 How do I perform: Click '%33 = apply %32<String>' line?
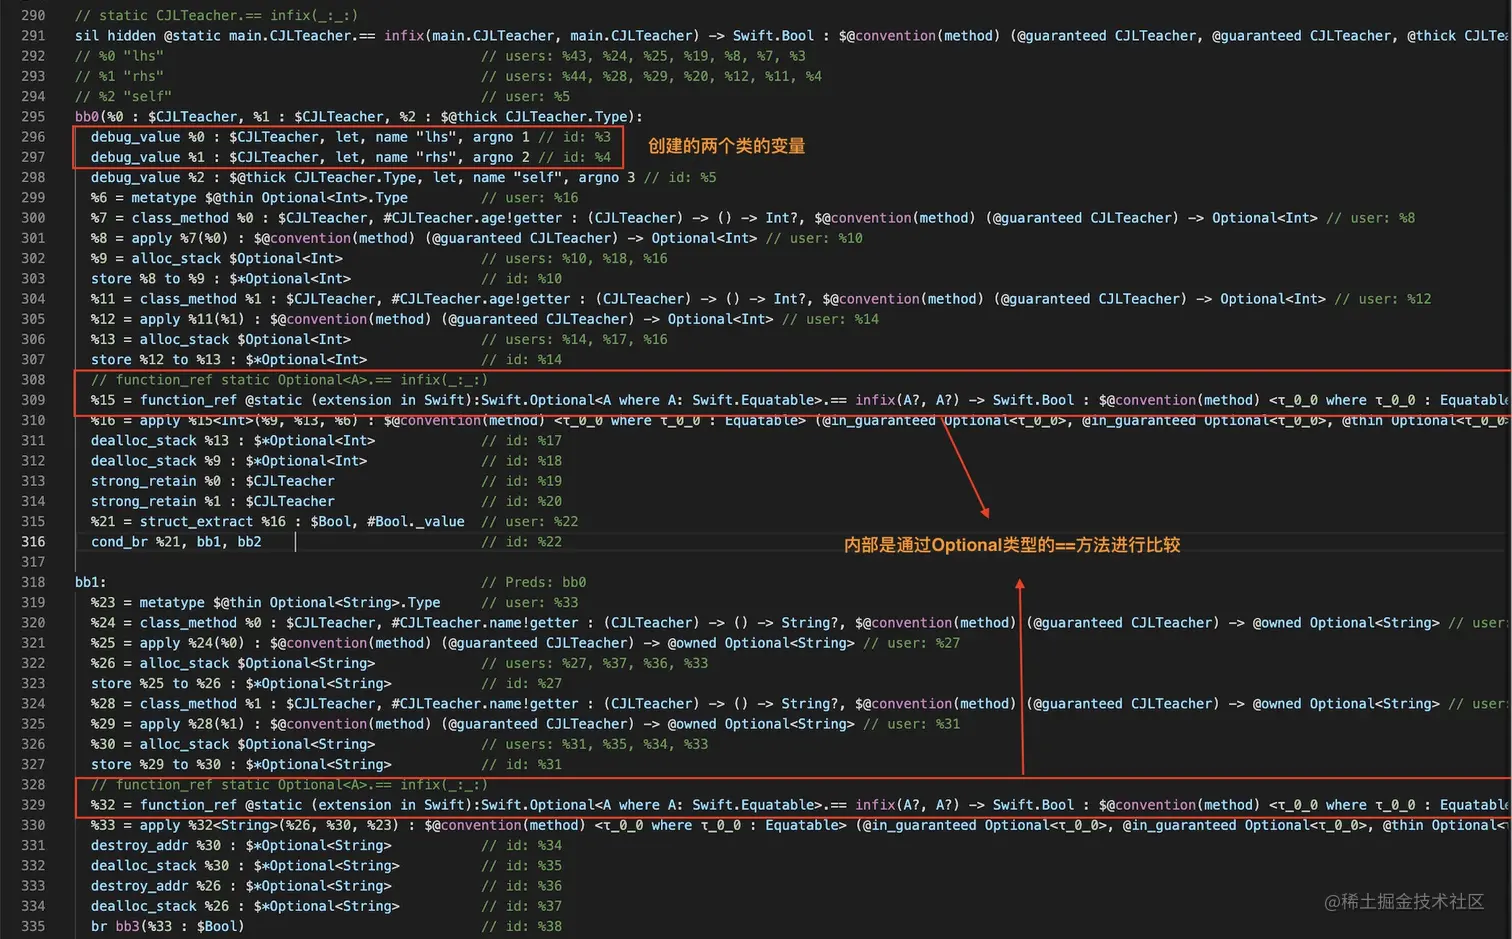point(799,825)
